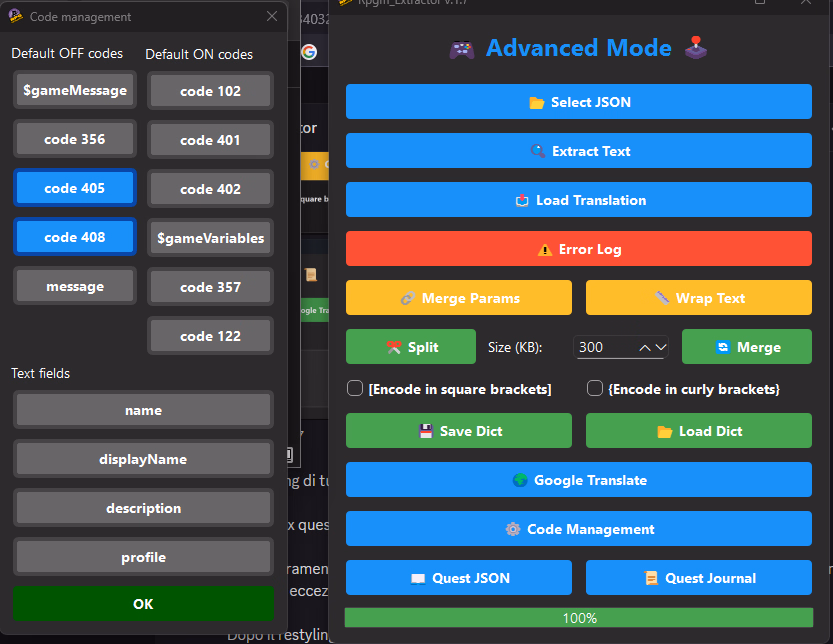The height and width of the screenshot is (644, 833).
Task: Toggle off the code 408 button
Action: click(x=75, y=237)
